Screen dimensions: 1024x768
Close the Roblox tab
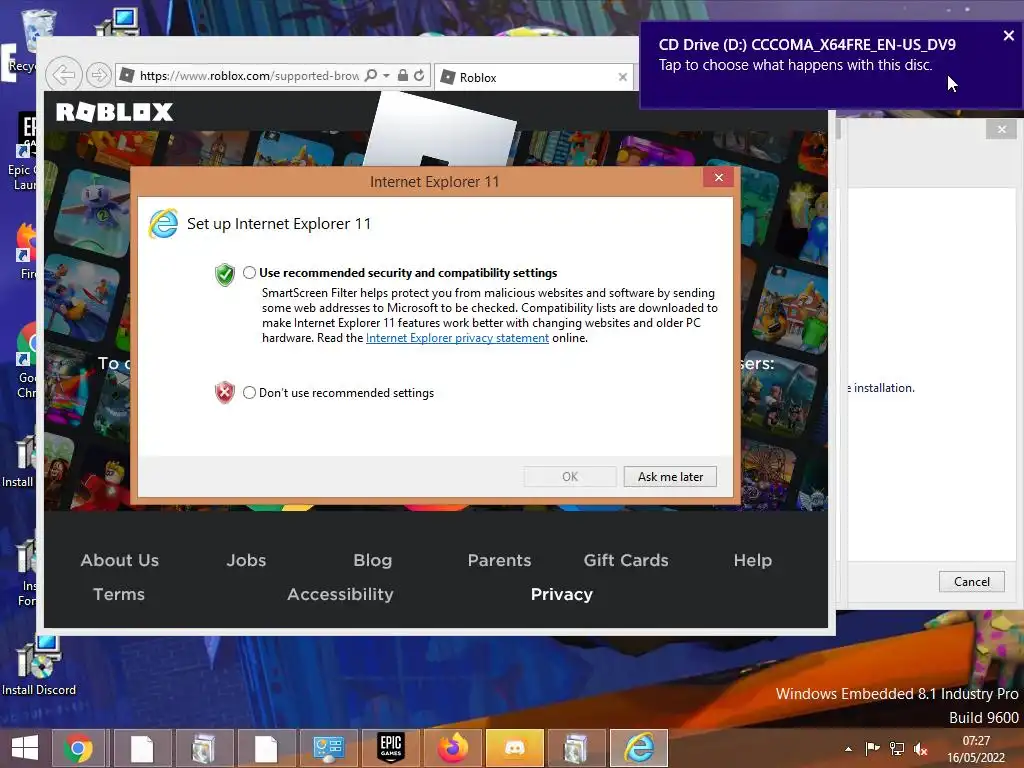622,77
